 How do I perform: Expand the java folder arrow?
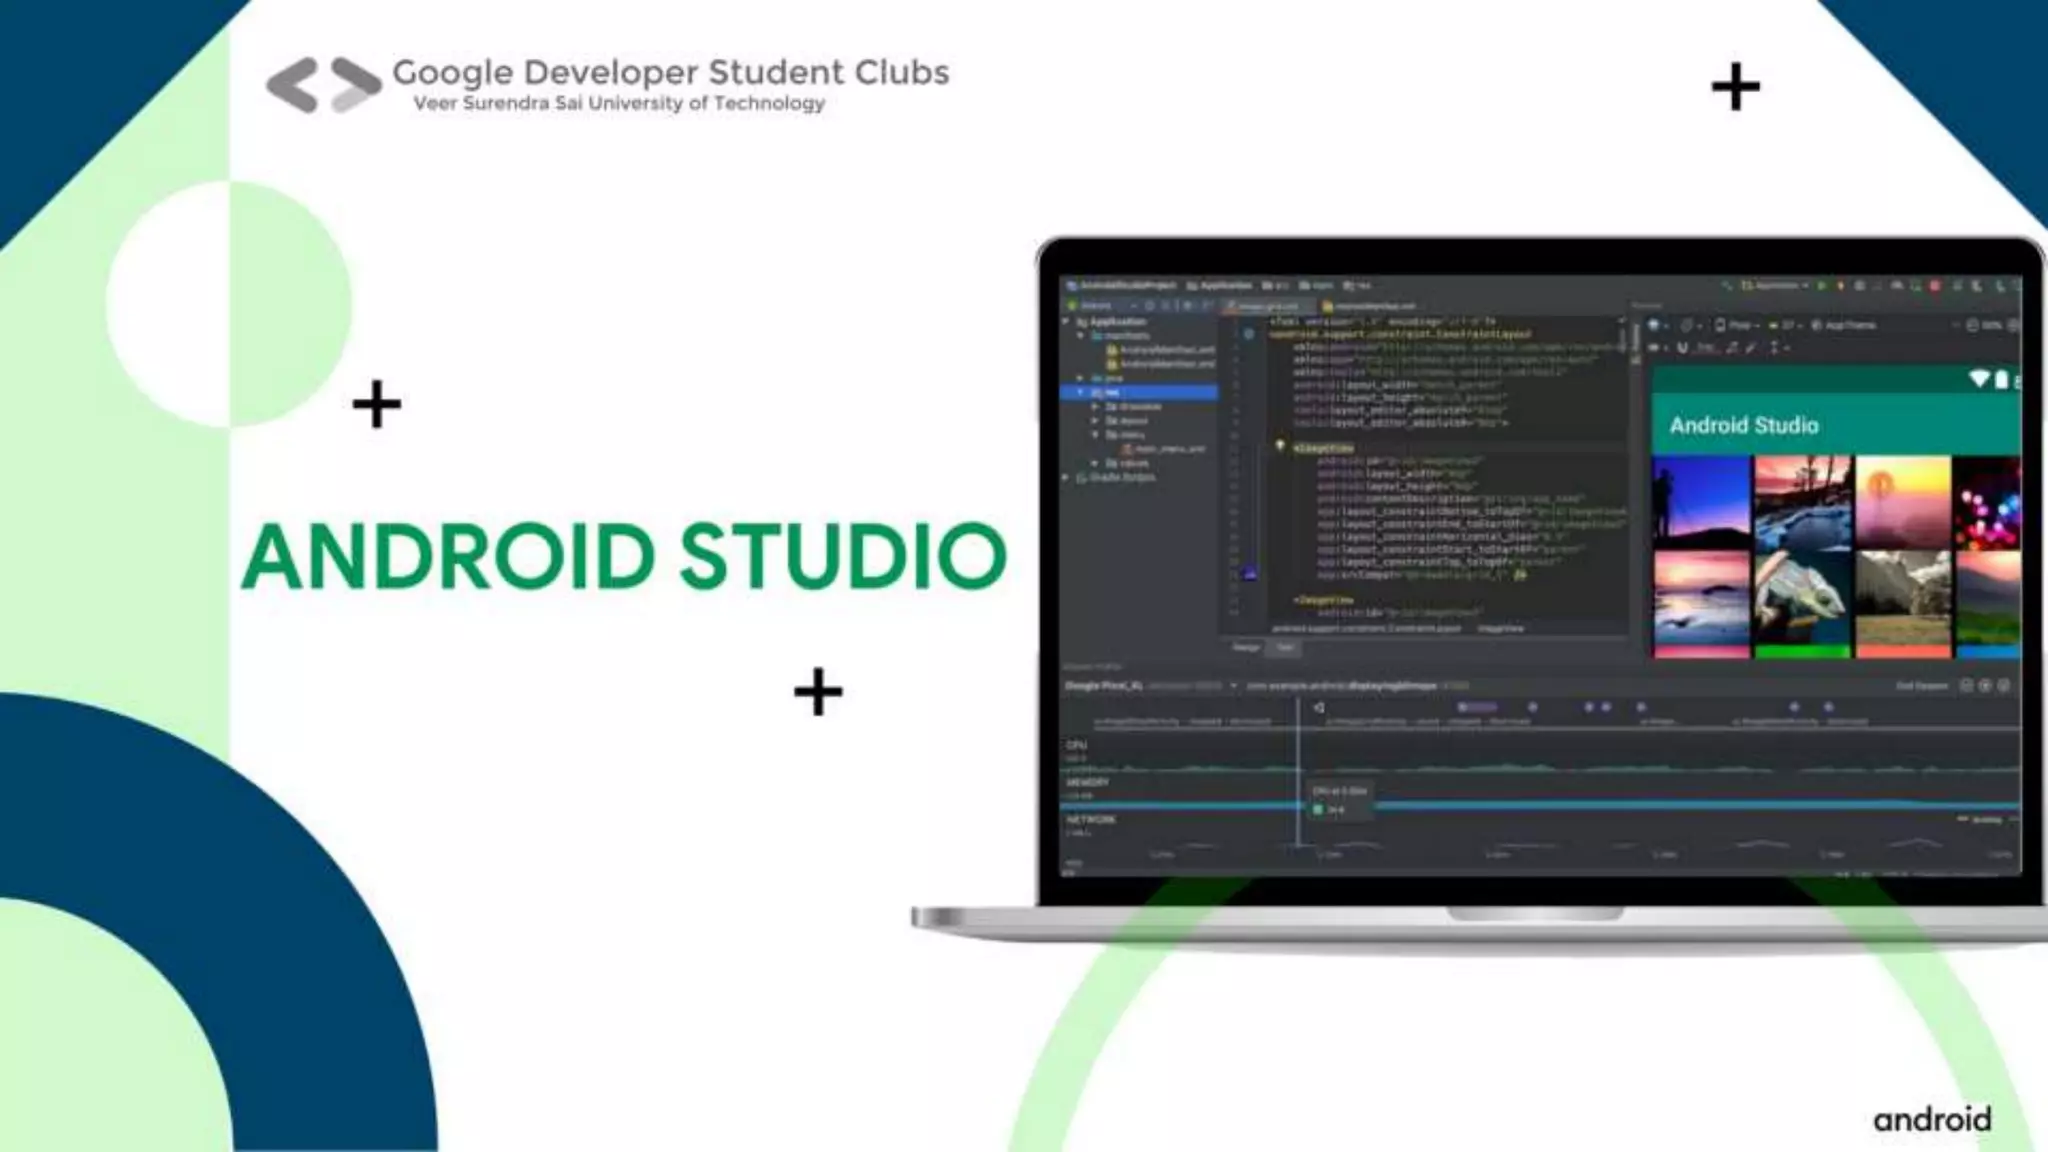(x=1081, y=378)
